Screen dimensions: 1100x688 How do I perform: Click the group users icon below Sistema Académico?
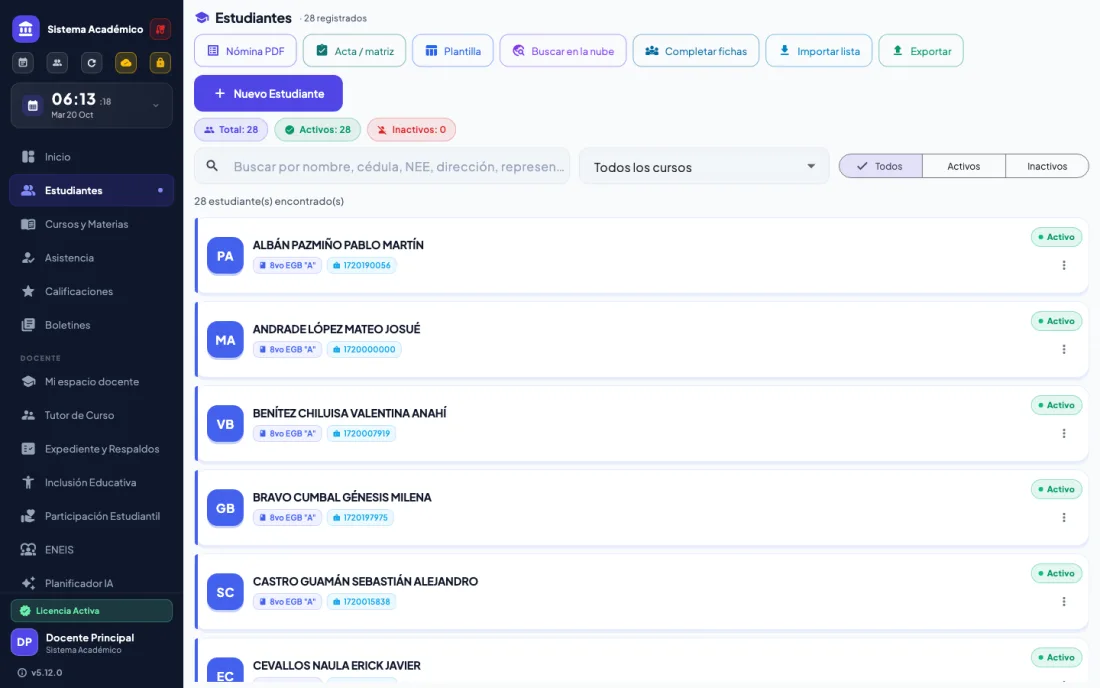pos(57,63)
